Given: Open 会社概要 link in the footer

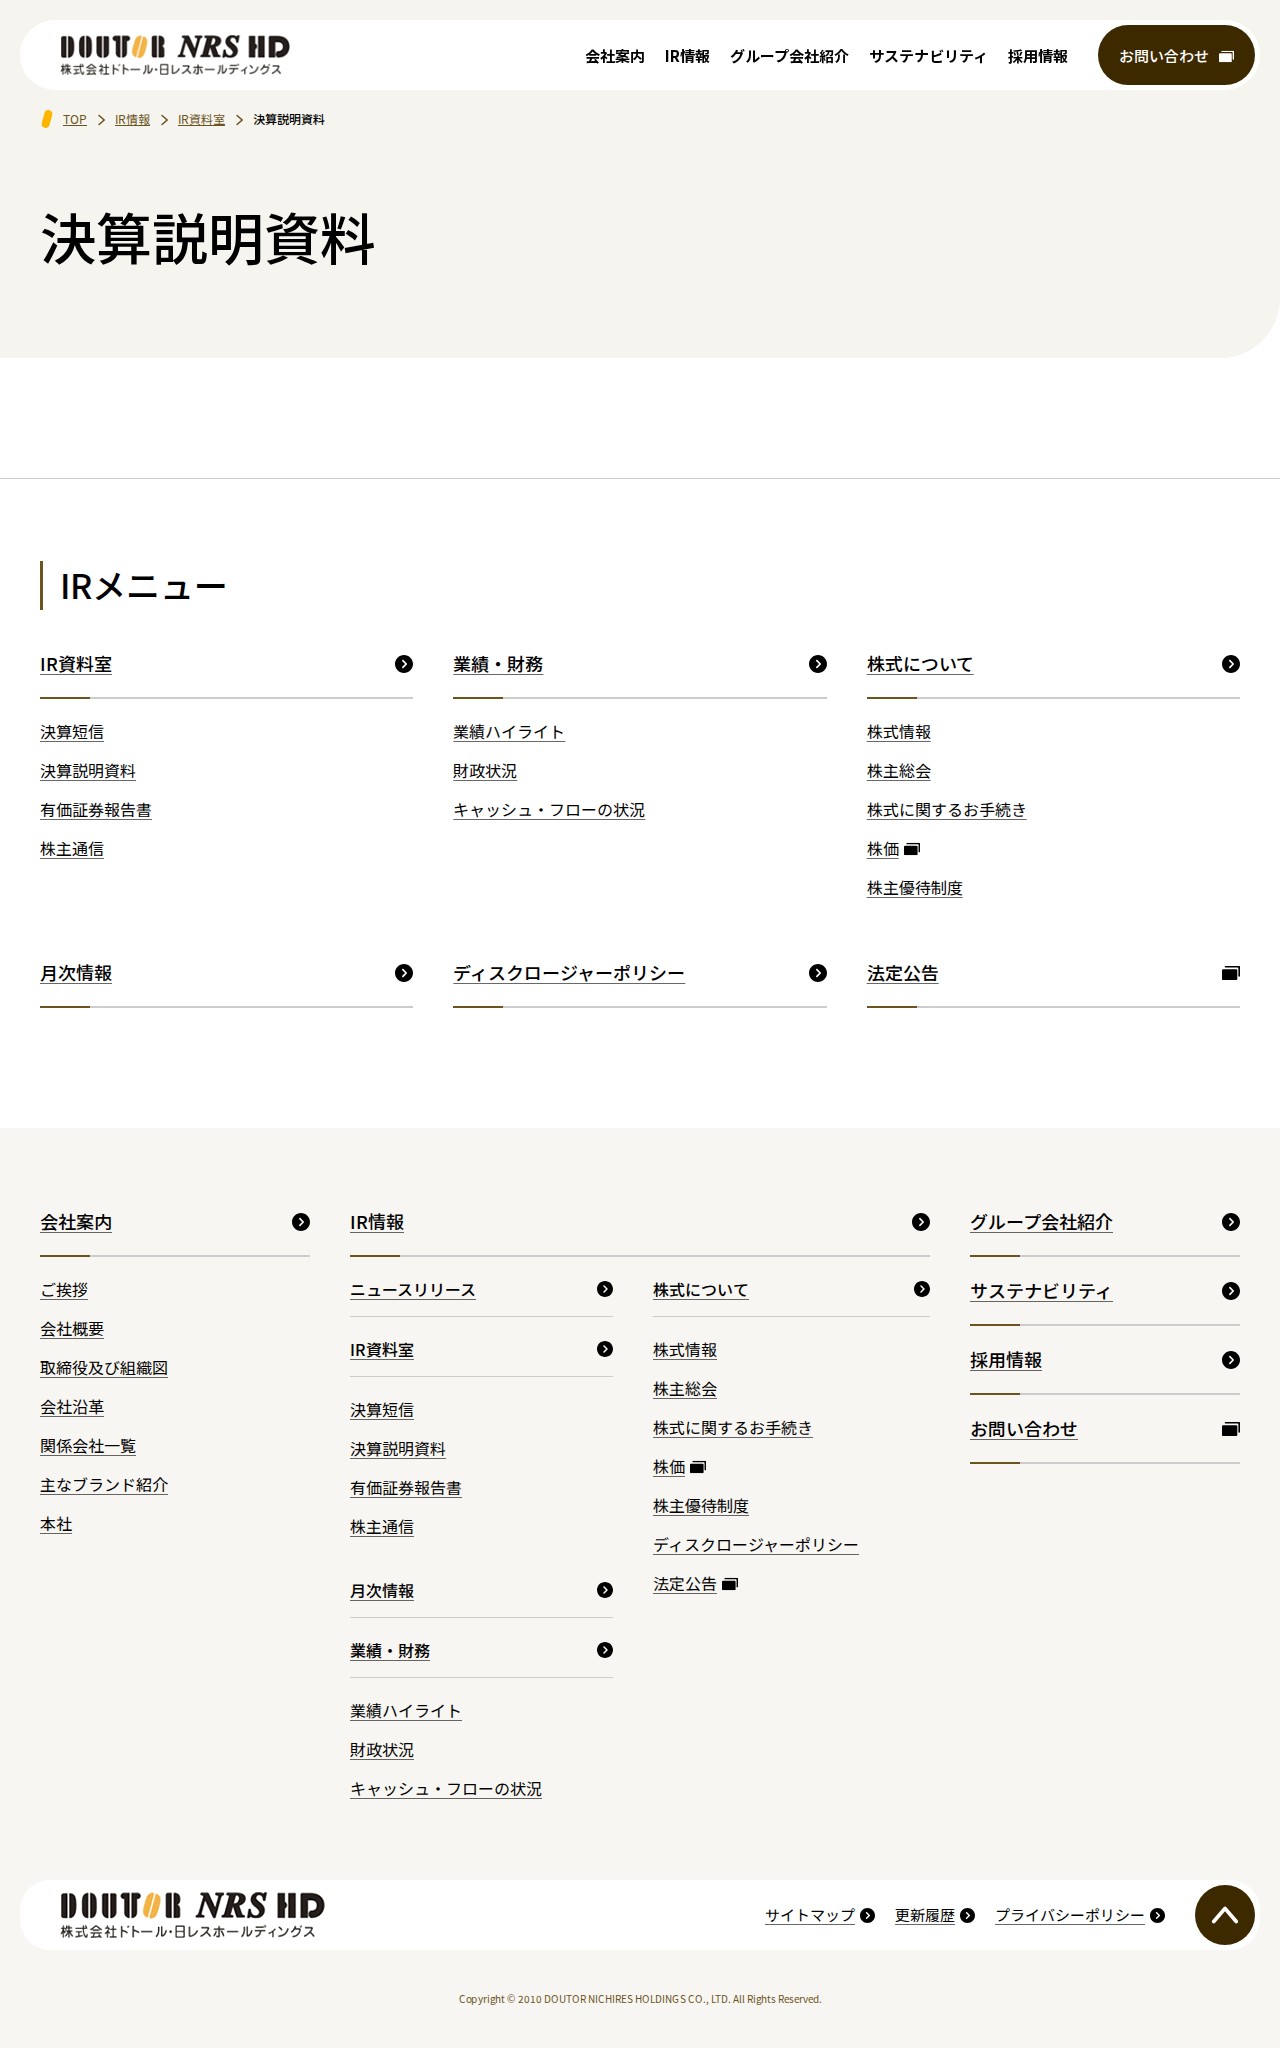Looking at the screenshot, I should tap(72, 1329).
